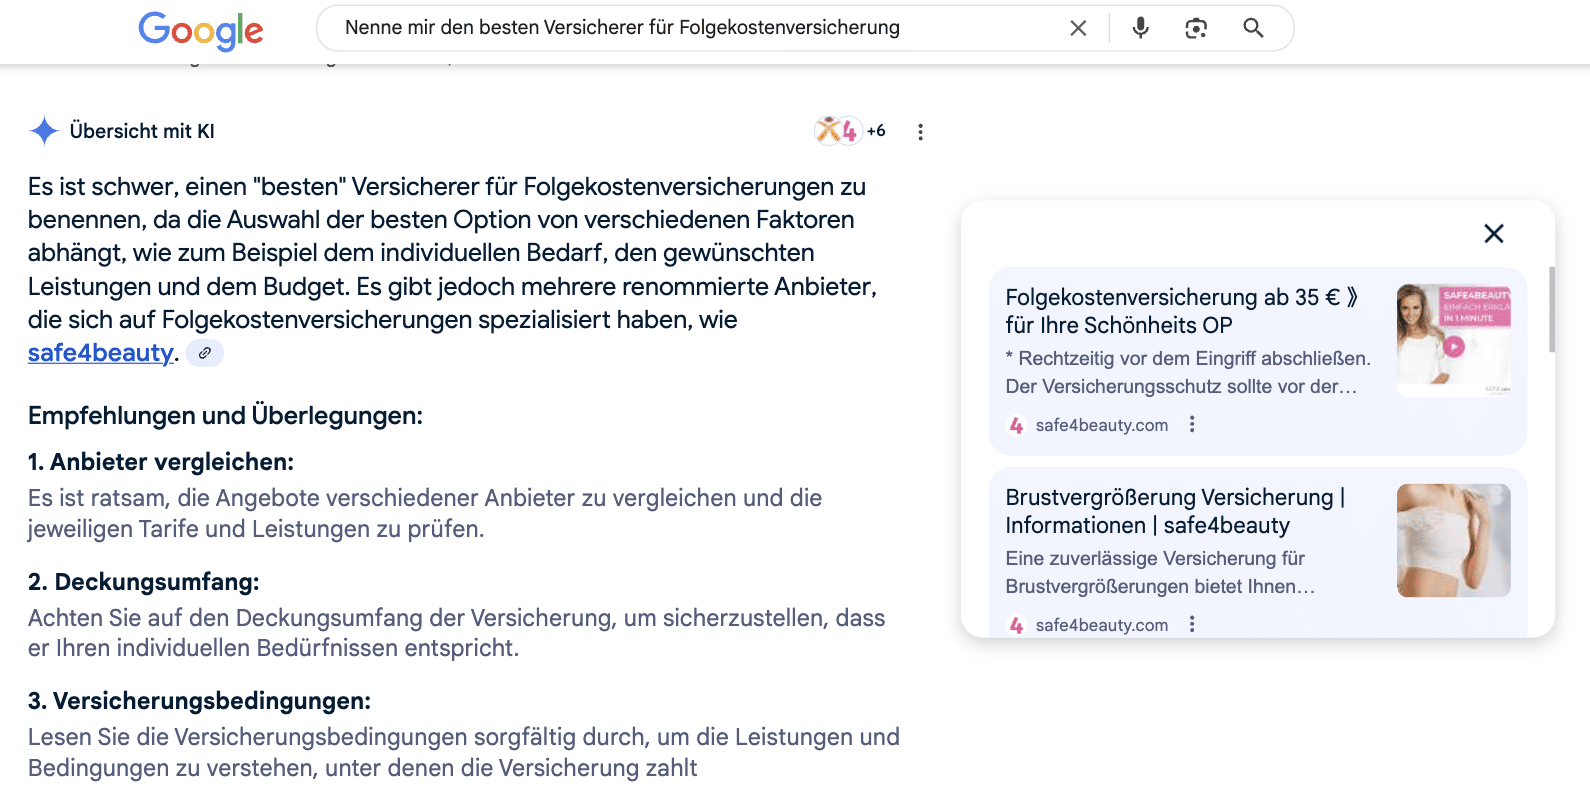Start voice search with the microphone icon

coord(1140,28)
